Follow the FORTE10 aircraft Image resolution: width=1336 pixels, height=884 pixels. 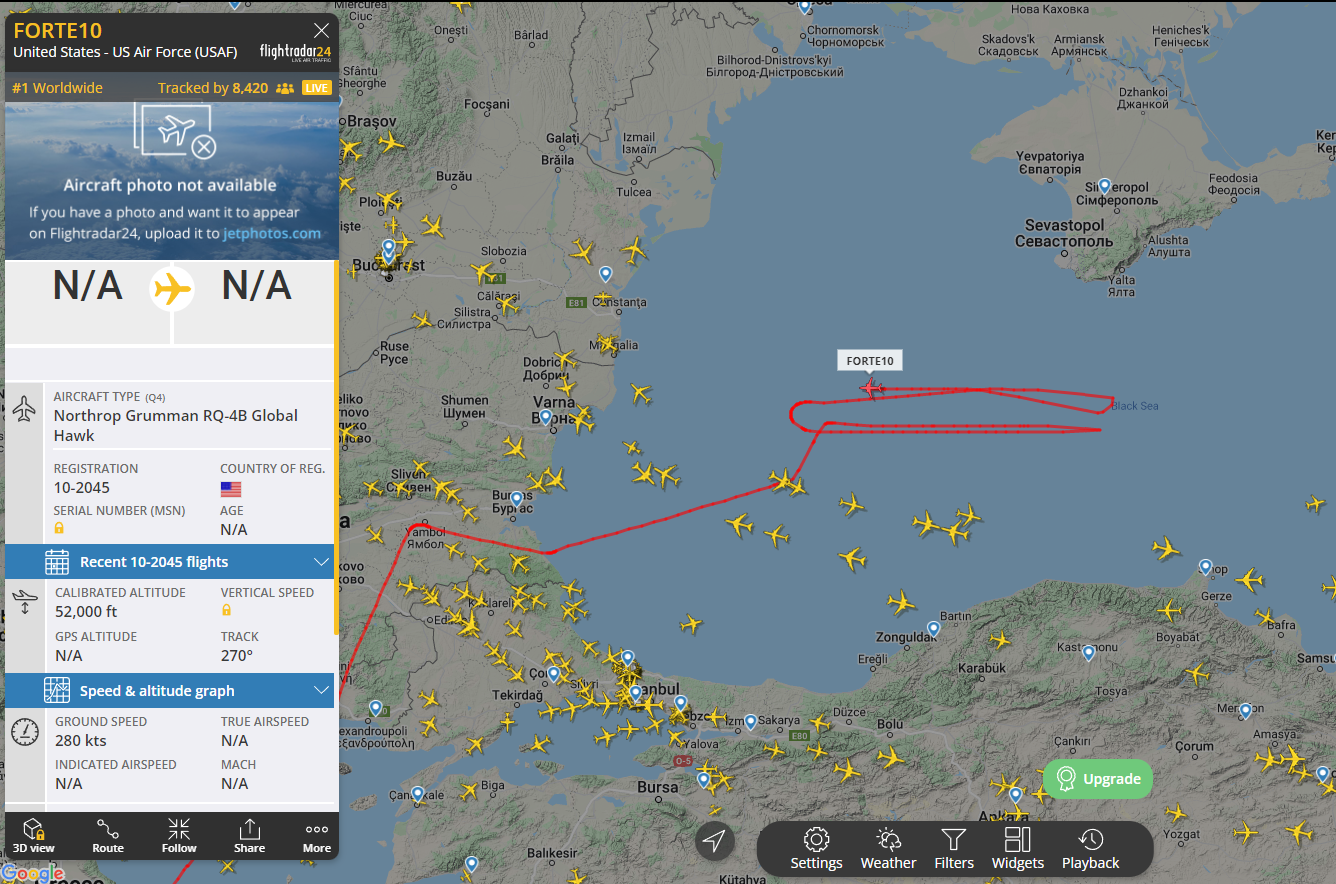(179, 835)
